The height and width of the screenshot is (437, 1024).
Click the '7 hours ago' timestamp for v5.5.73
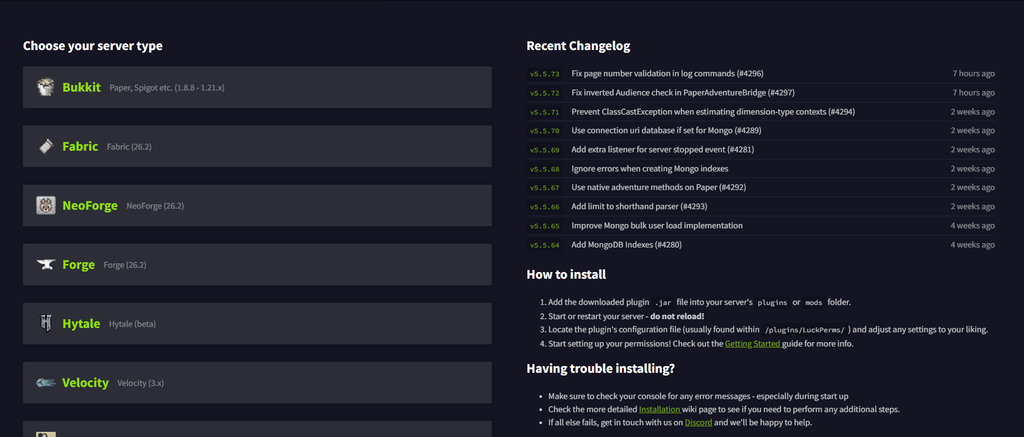coord(974,74)
